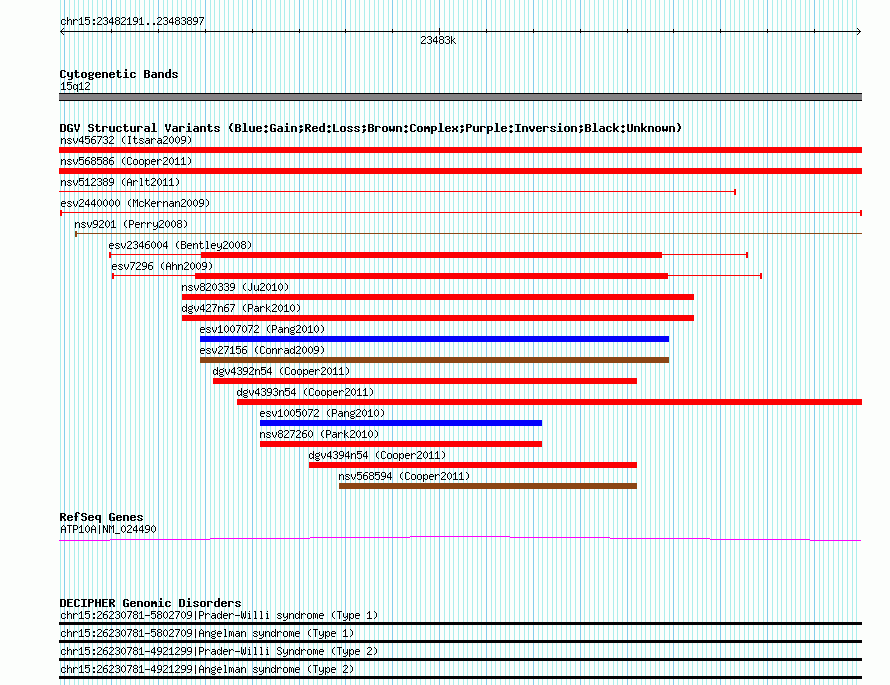
Task: Select the esv1005072 (Pang2010) label
Action: click(x=322, y=413)
